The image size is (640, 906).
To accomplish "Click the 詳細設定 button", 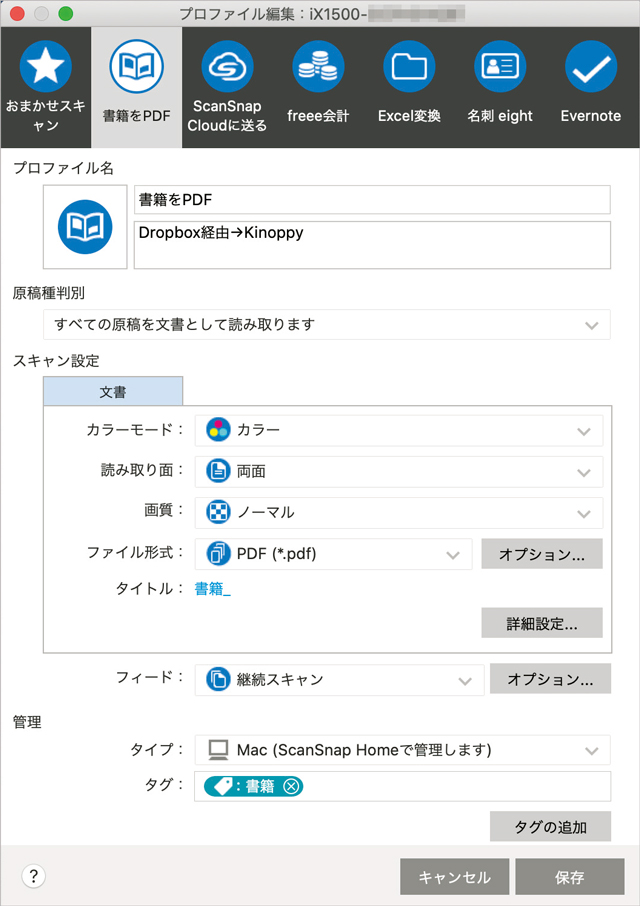I will coord(542,623).
